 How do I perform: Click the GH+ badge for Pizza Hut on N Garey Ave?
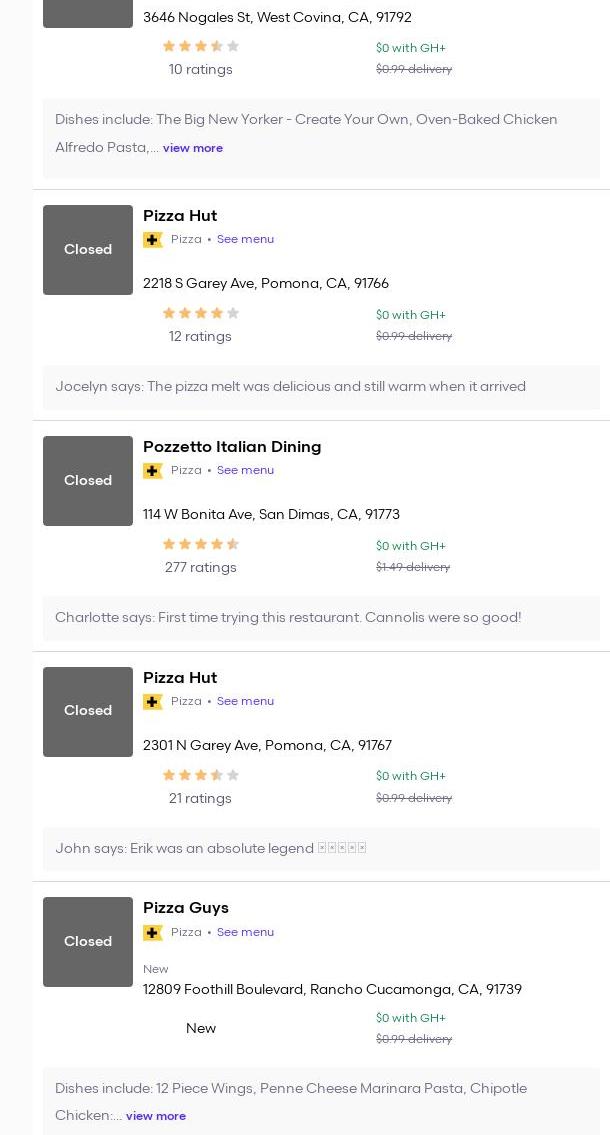click(x=153, y=702)
